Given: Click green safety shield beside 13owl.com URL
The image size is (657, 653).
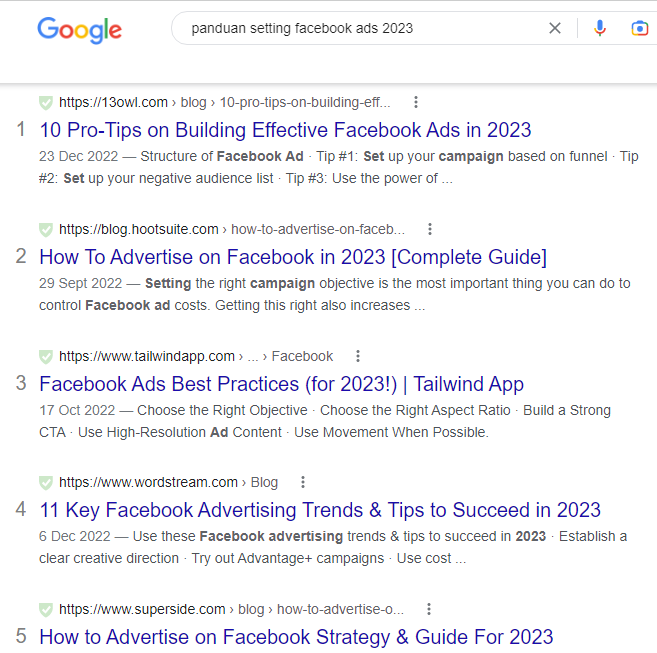Looking at the screenshot, I should 46,103.
